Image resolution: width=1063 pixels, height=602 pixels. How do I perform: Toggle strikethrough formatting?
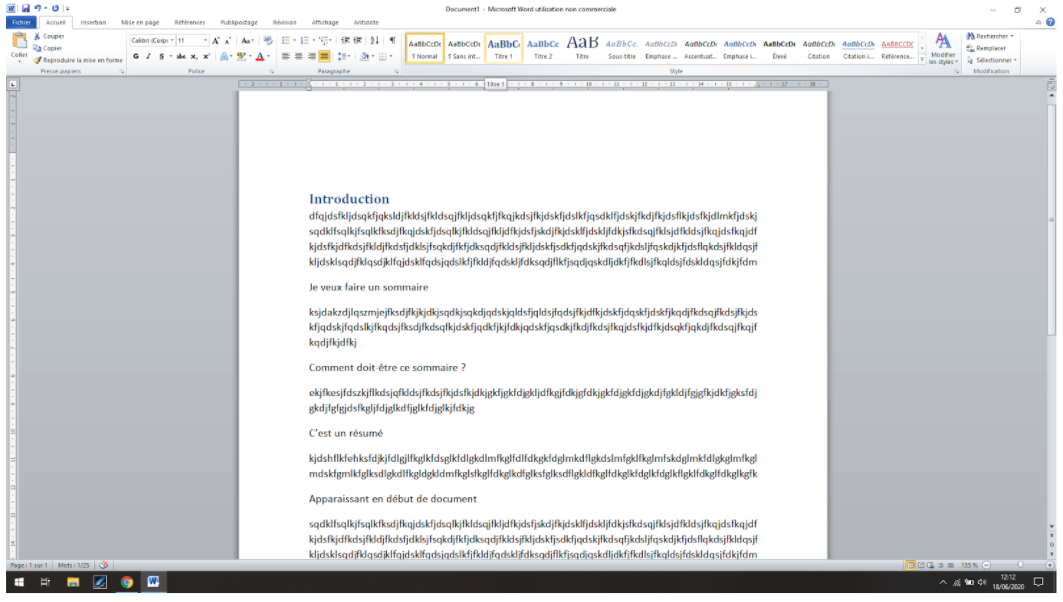tap(181, 57)
